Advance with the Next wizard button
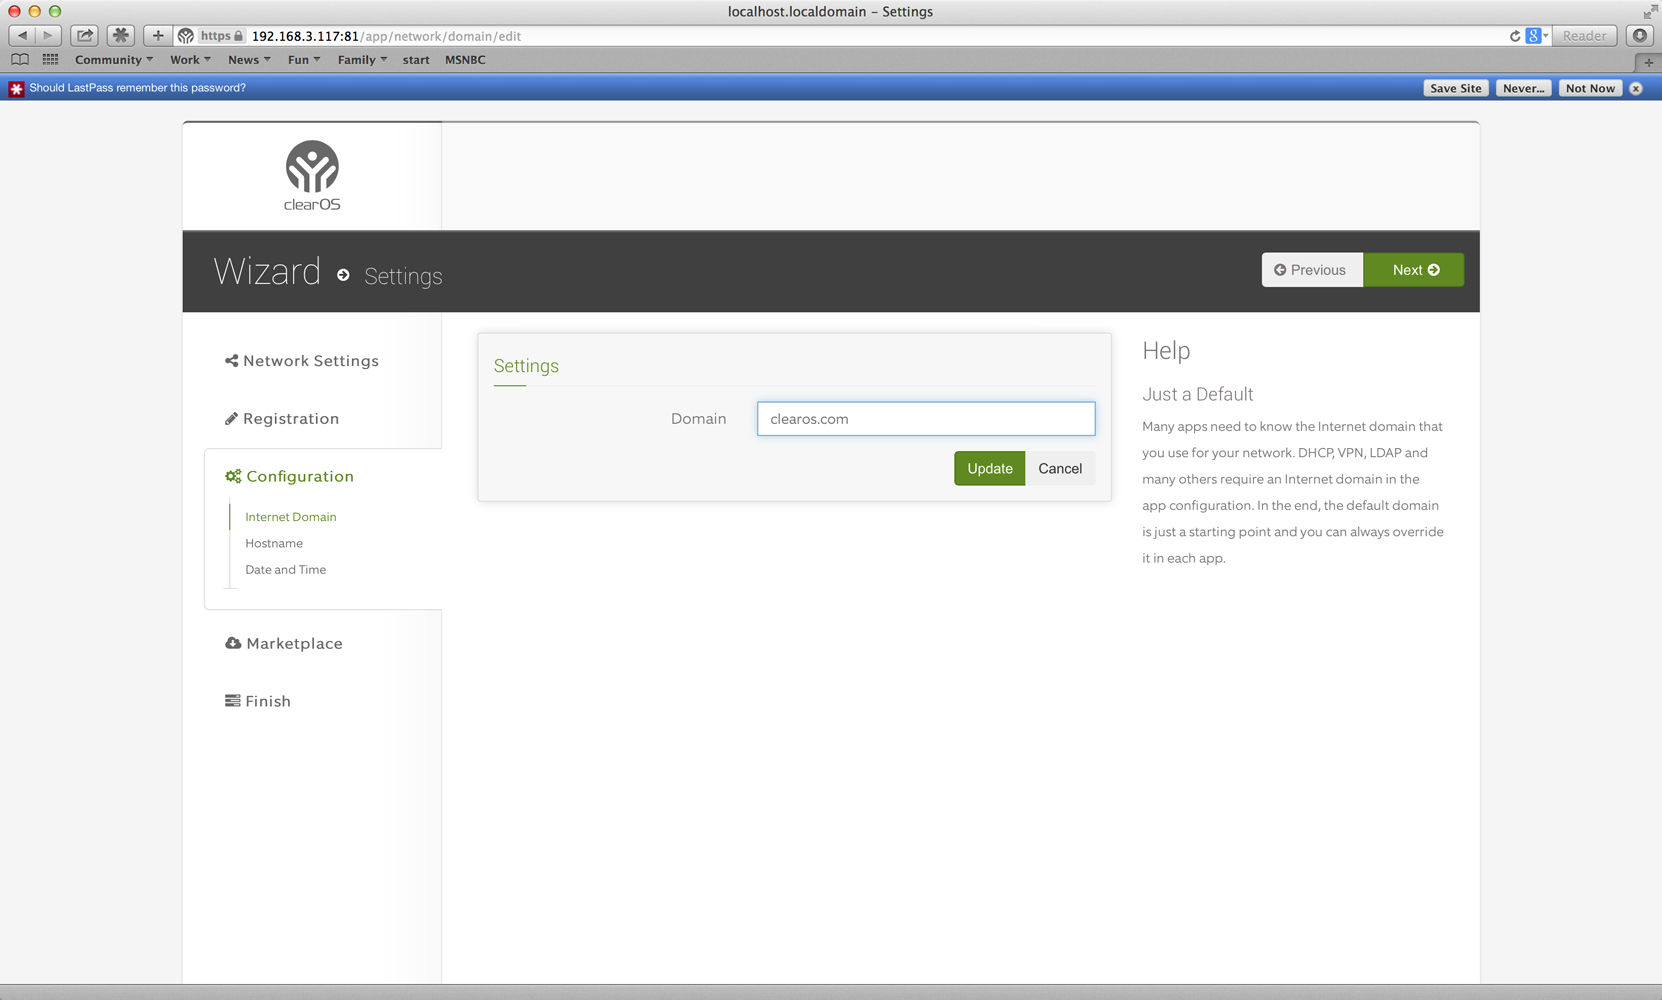 (1414, 270)
